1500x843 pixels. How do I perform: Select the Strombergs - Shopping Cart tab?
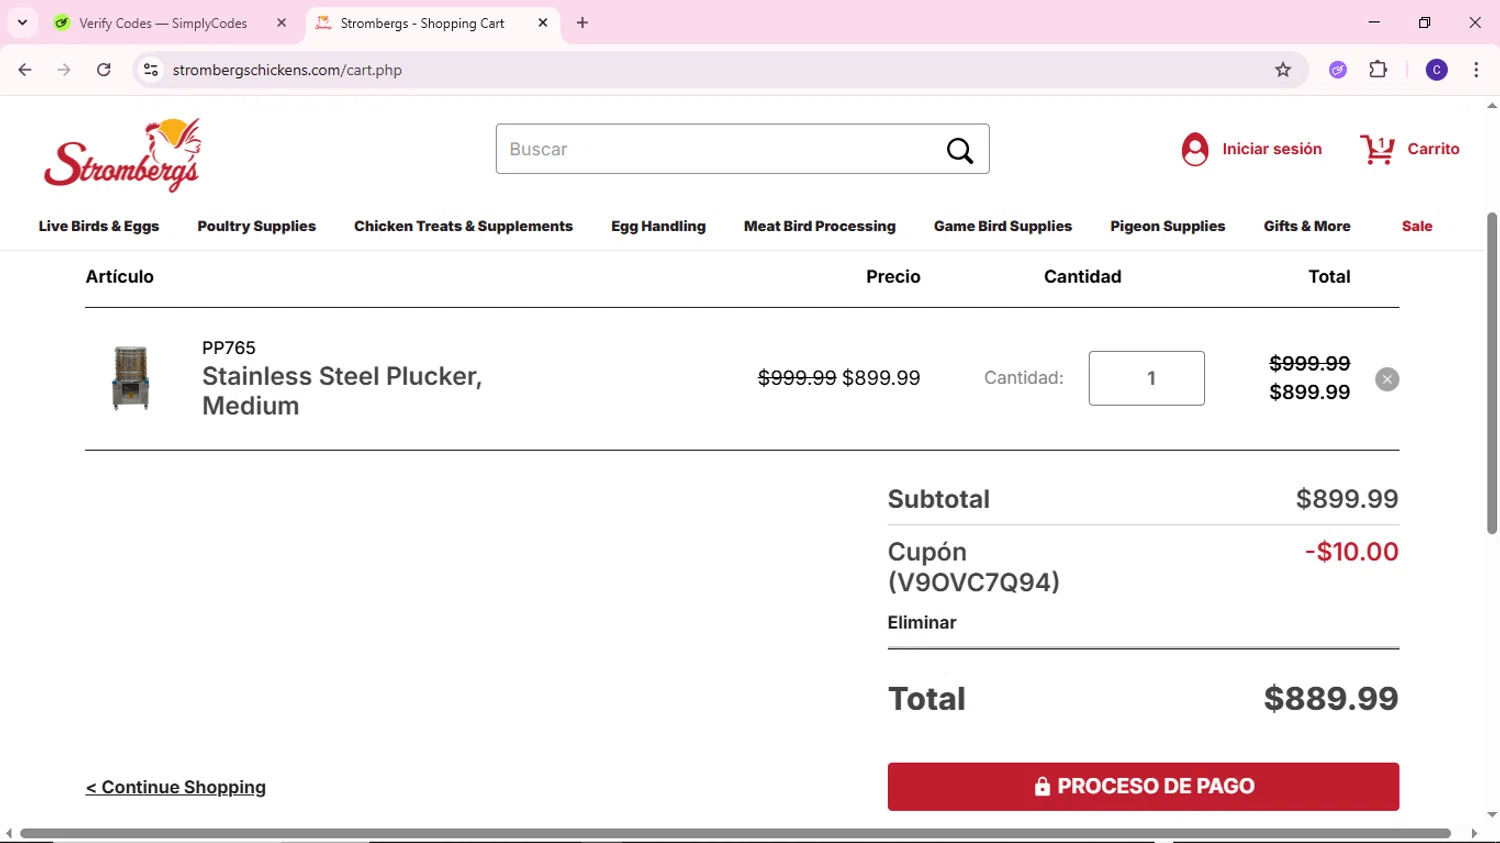pos(422,23)
